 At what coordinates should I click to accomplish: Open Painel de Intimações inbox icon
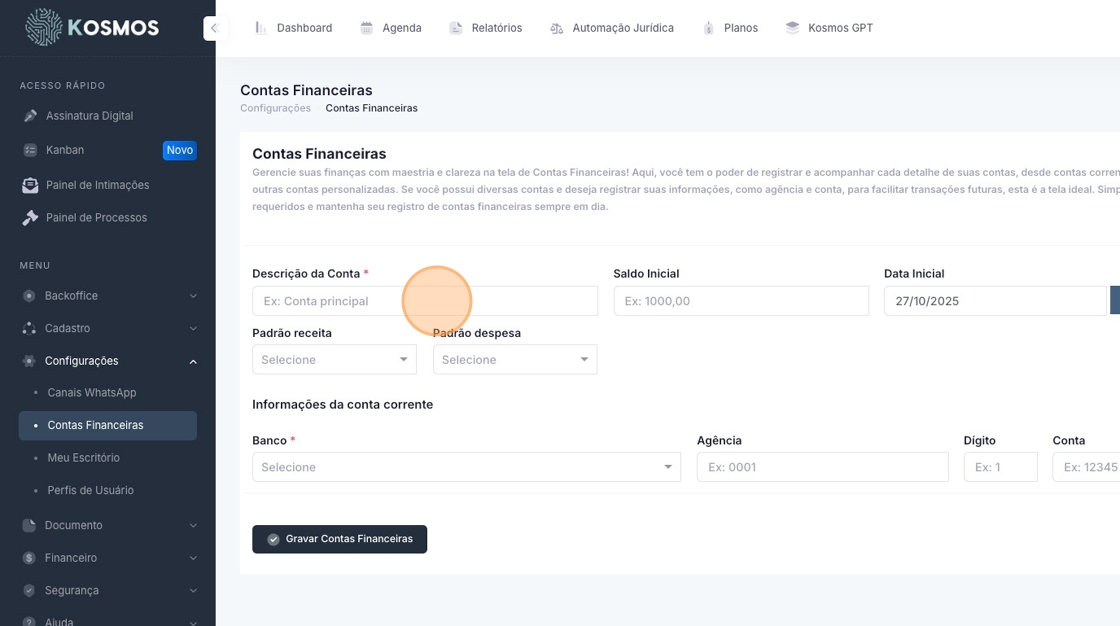tap(30, 185)
